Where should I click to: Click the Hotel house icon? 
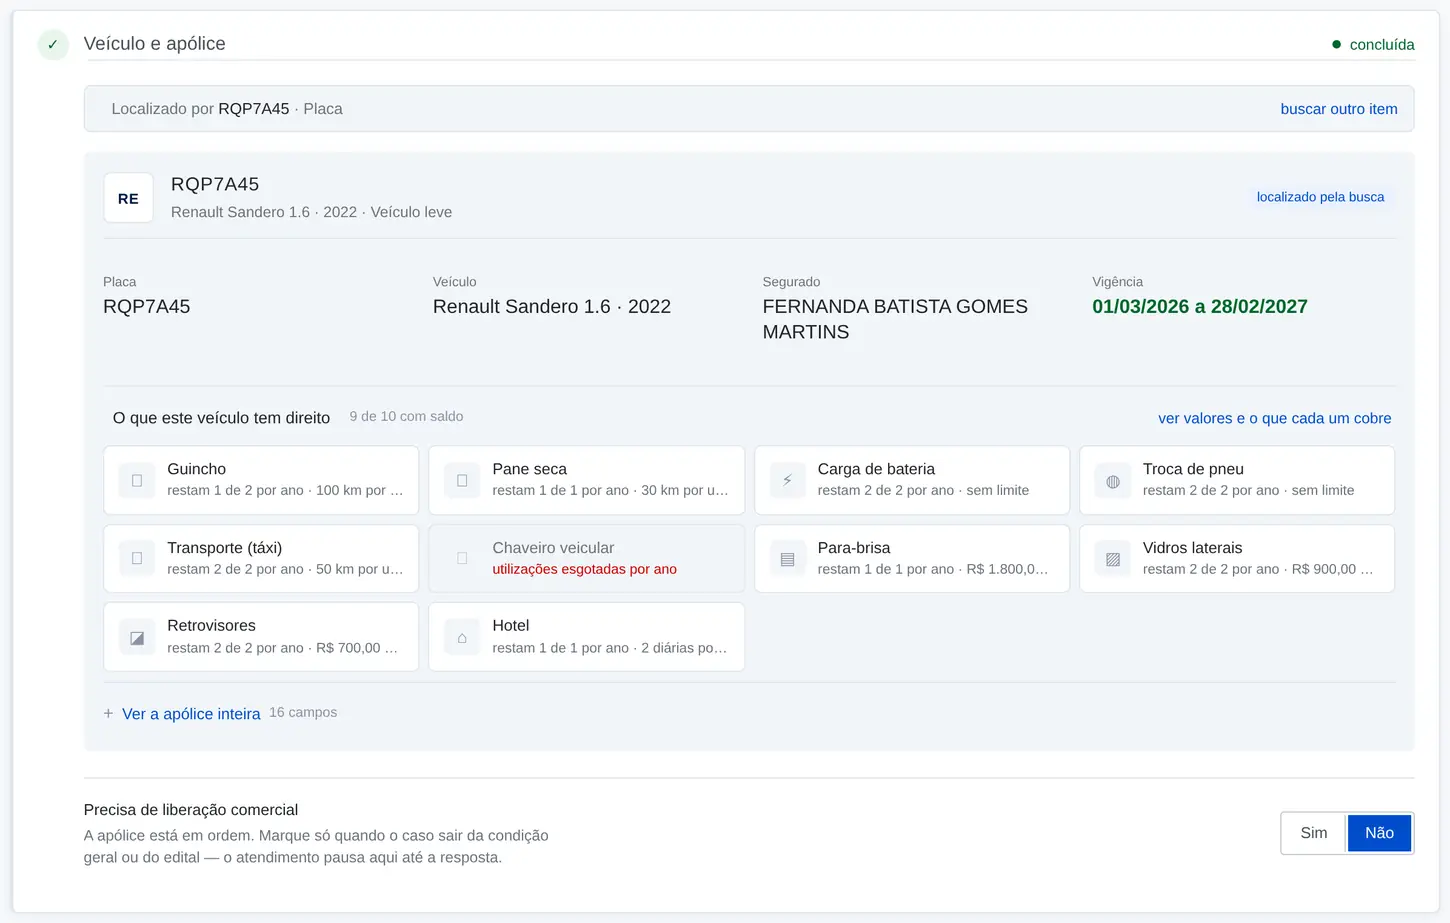pyautogui.click(x=462, y=637)
